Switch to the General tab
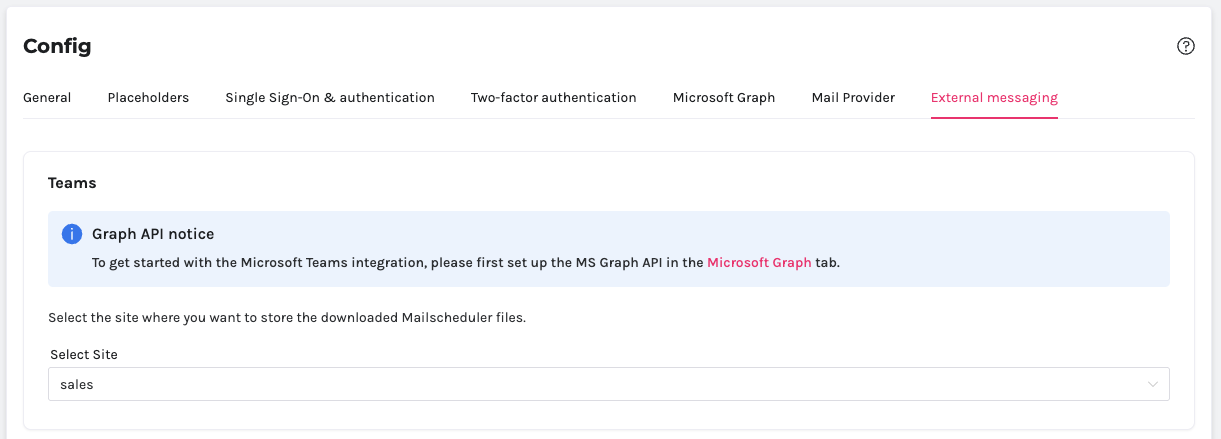Screen dimensions: 1221x439 pyautogui.click(x=47, y=98)
